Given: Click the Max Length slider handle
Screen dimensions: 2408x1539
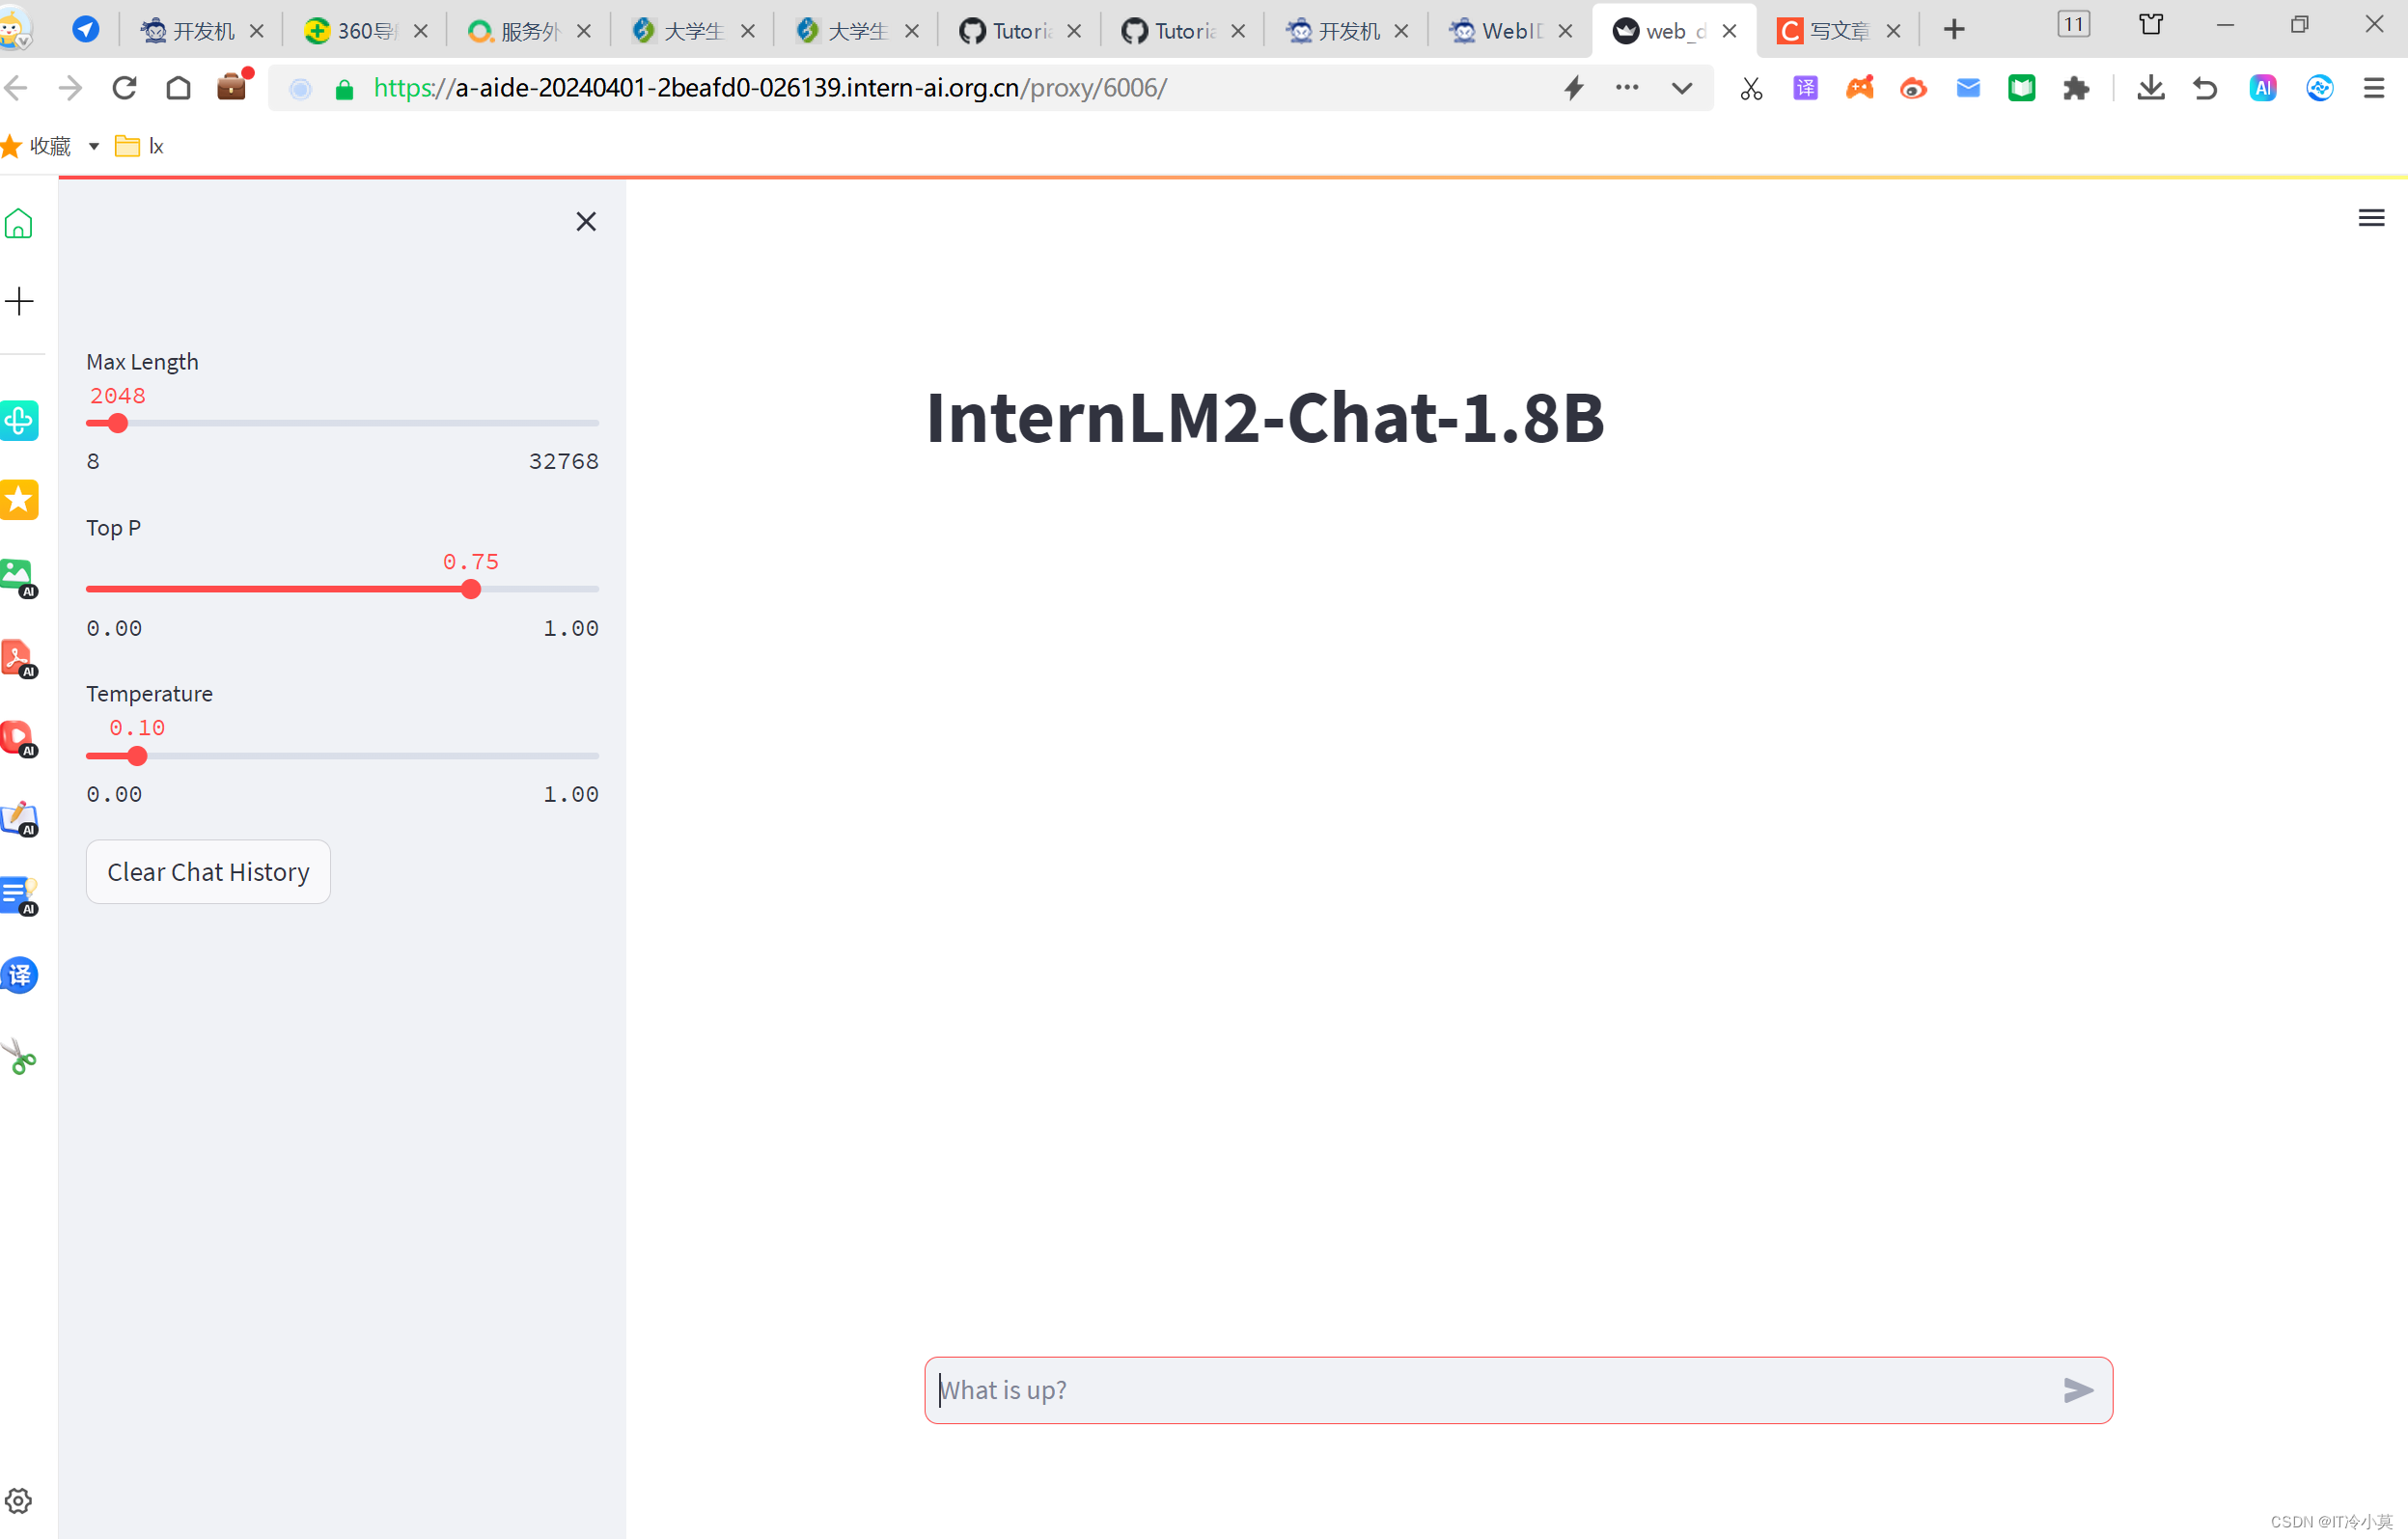Looking at the screenshot, I should 118,423.
